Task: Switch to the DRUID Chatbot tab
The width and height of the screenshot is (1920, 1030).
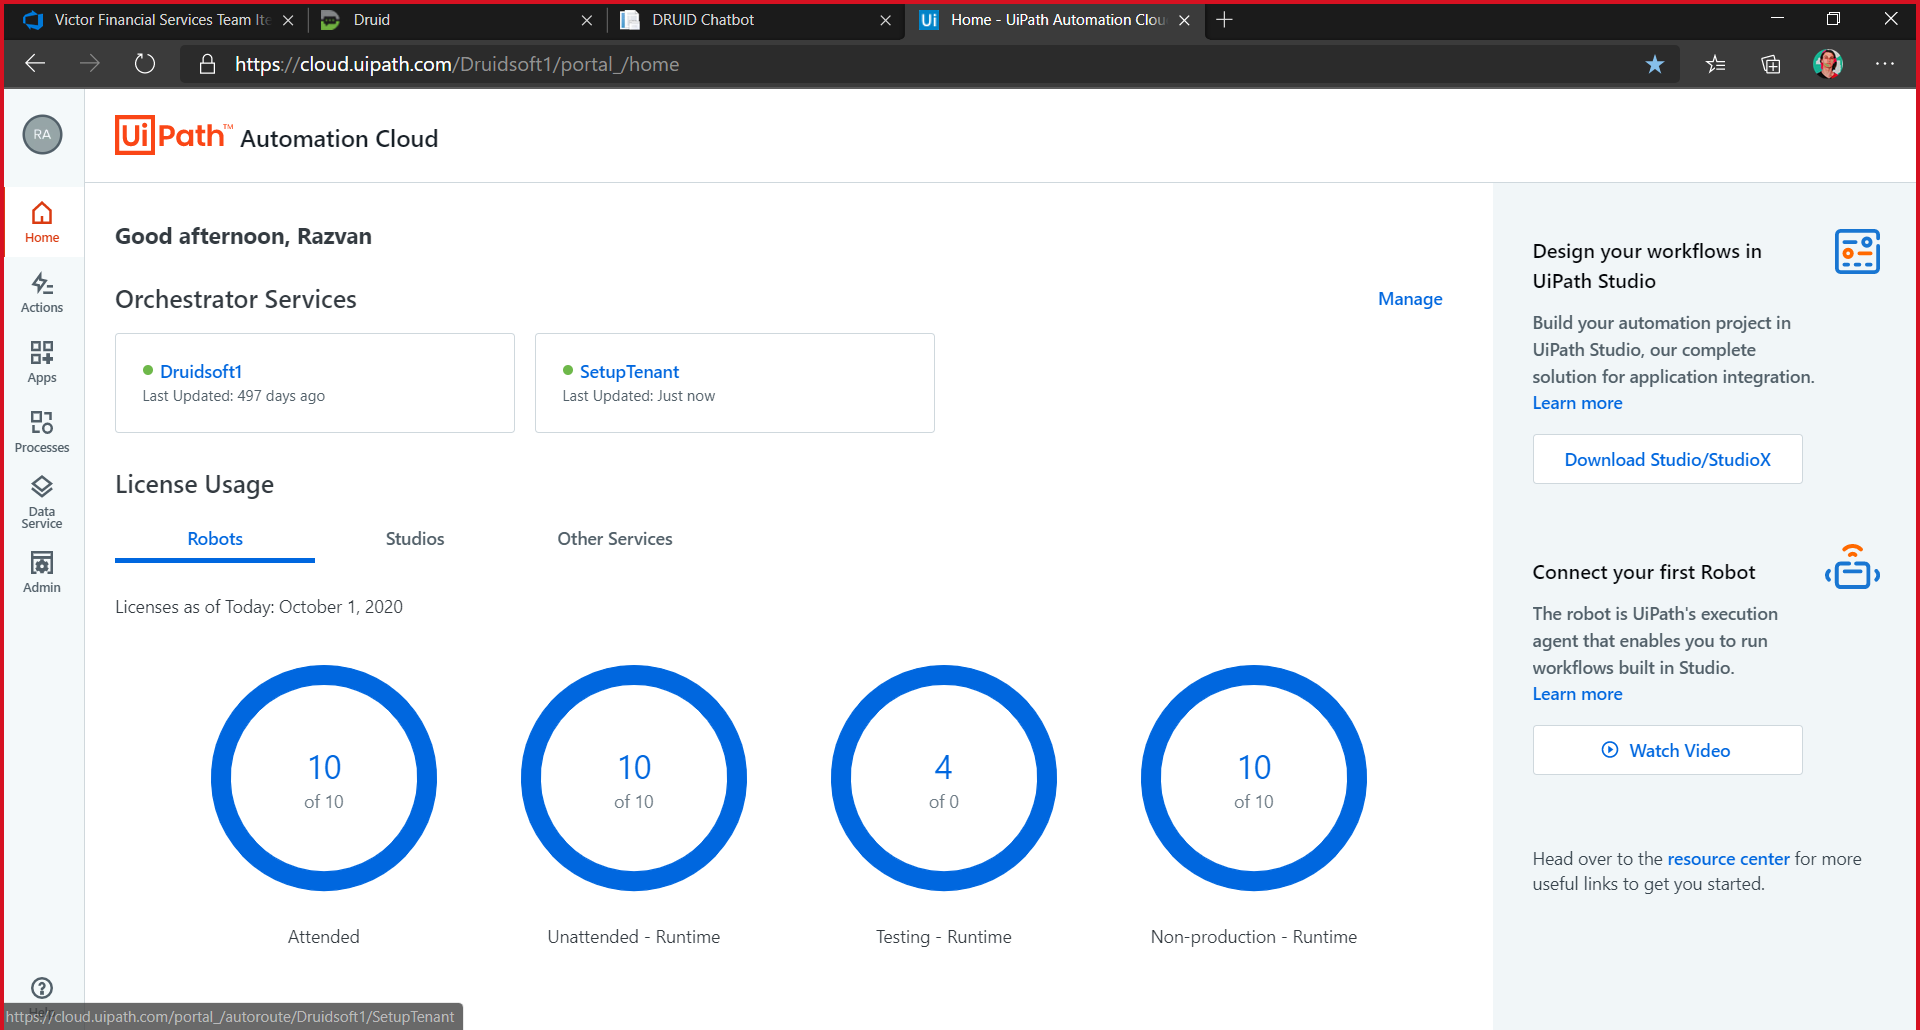Action: 753,20
